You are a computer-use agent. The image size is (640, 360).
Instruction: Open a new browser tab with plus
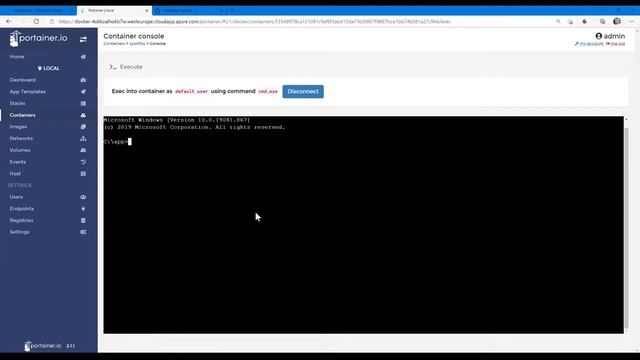pyautogui.click(x=232, y=10)
